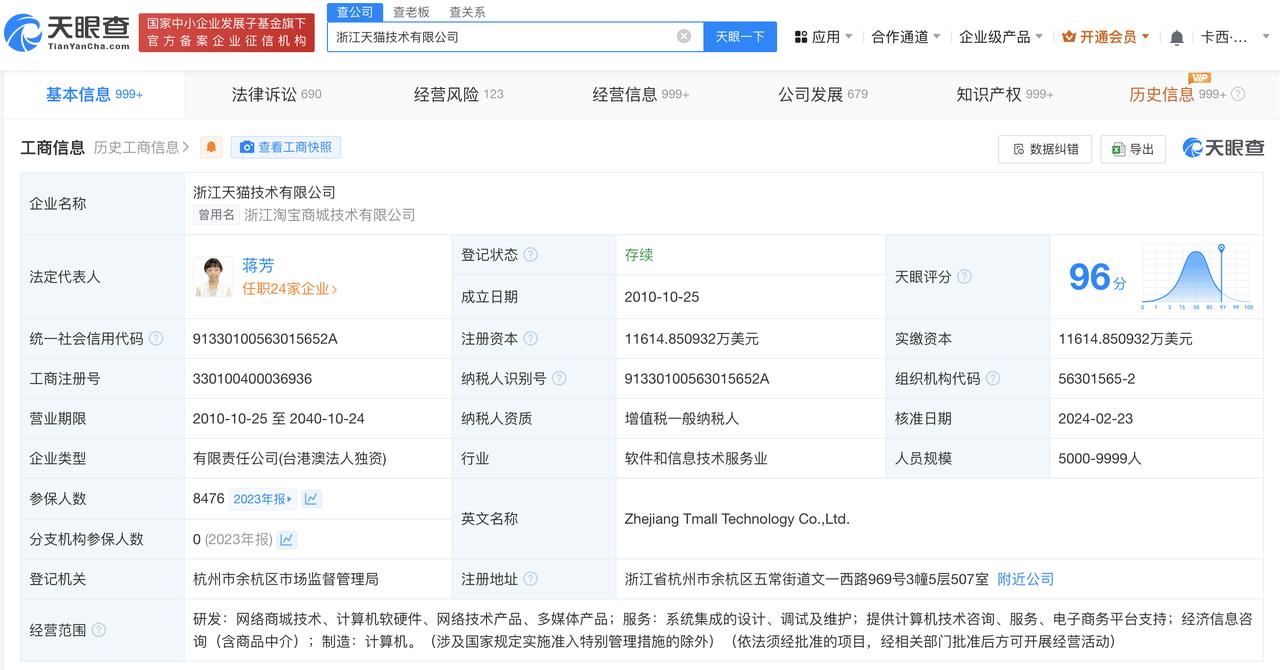Click 核准日期 value 2024-02-23
This screenshot has width=1280, height=670.
coord(1096,419)
